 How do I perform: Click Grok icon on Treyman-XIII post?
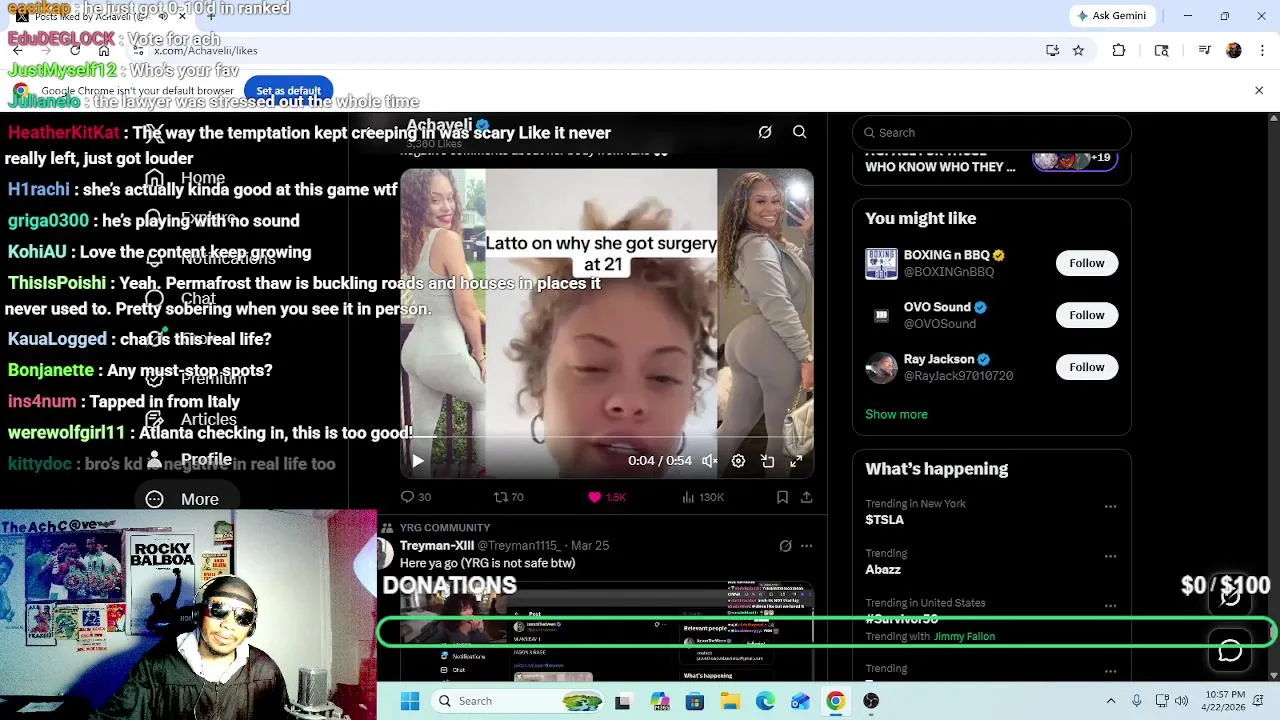[785, 546]
